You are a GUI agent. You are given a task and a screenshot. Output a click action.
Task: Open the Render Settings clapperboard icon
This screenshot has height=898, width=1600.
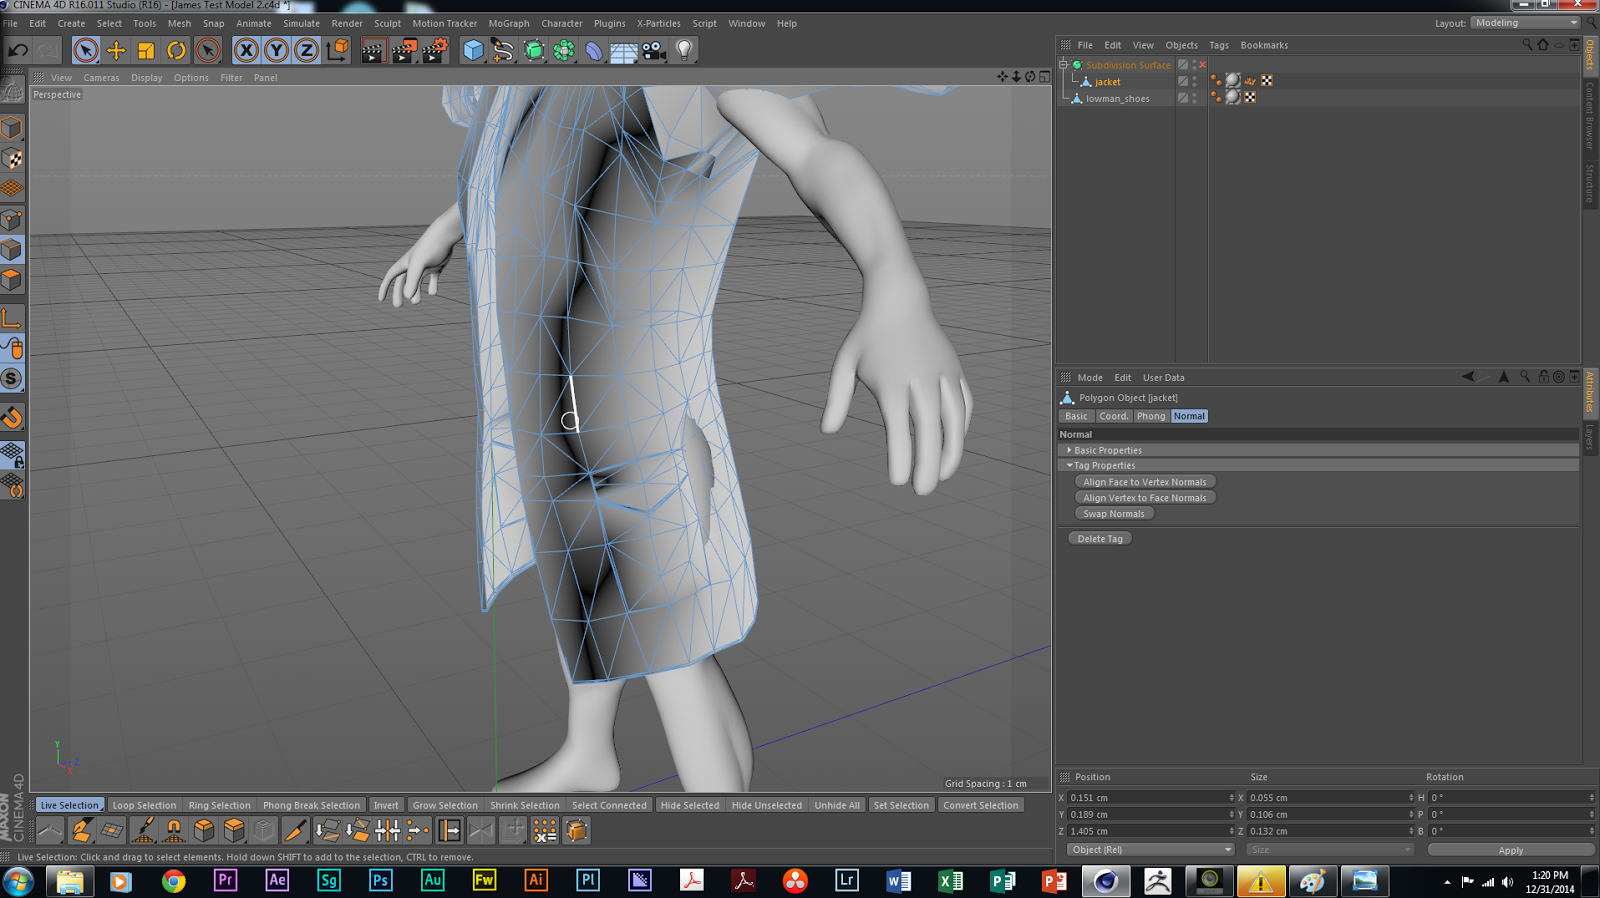point(435,50)
